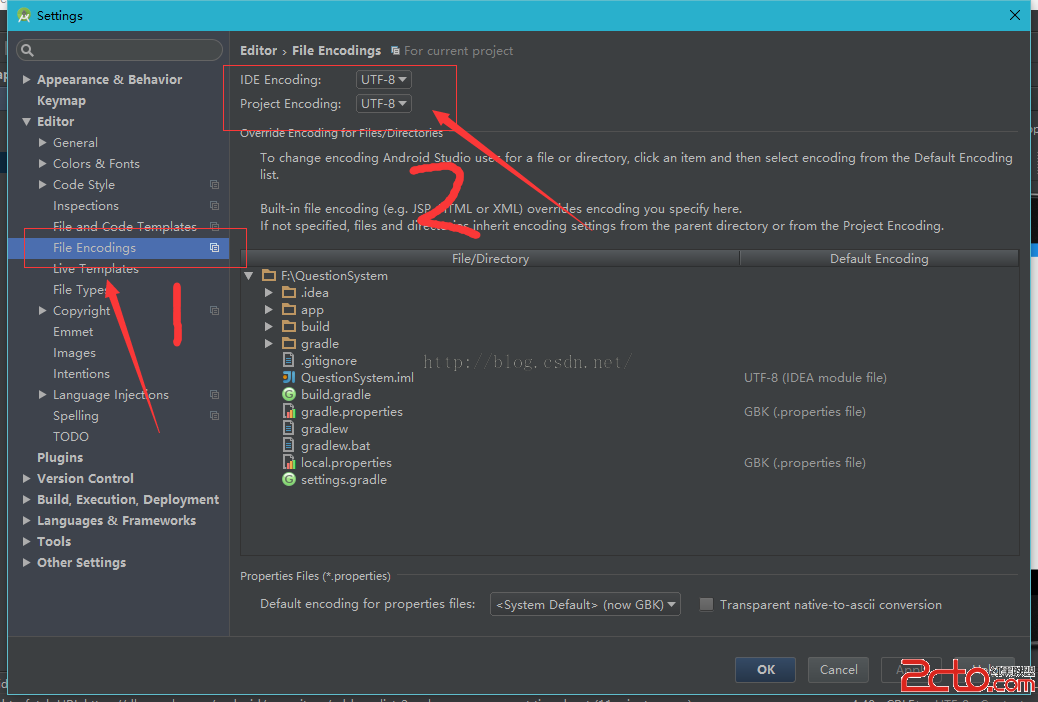Click the gradle.properties file icon
The height and width of the screenshot is (702, 1038).
289,411
